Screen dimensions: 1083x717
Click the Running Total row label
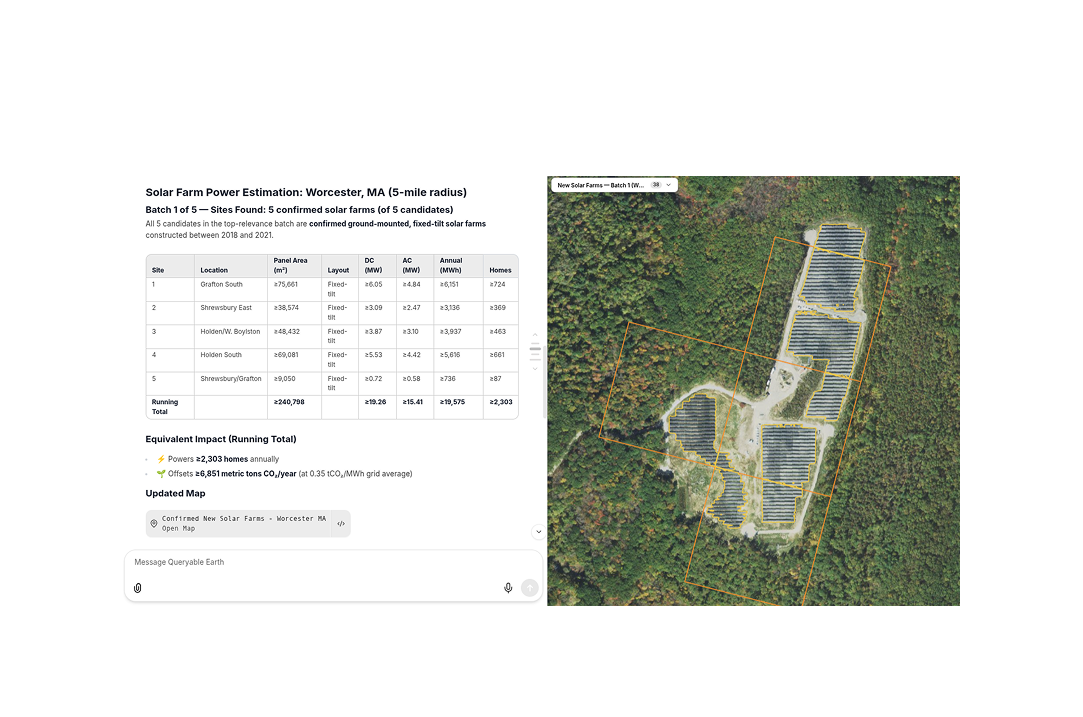point(165,407)
